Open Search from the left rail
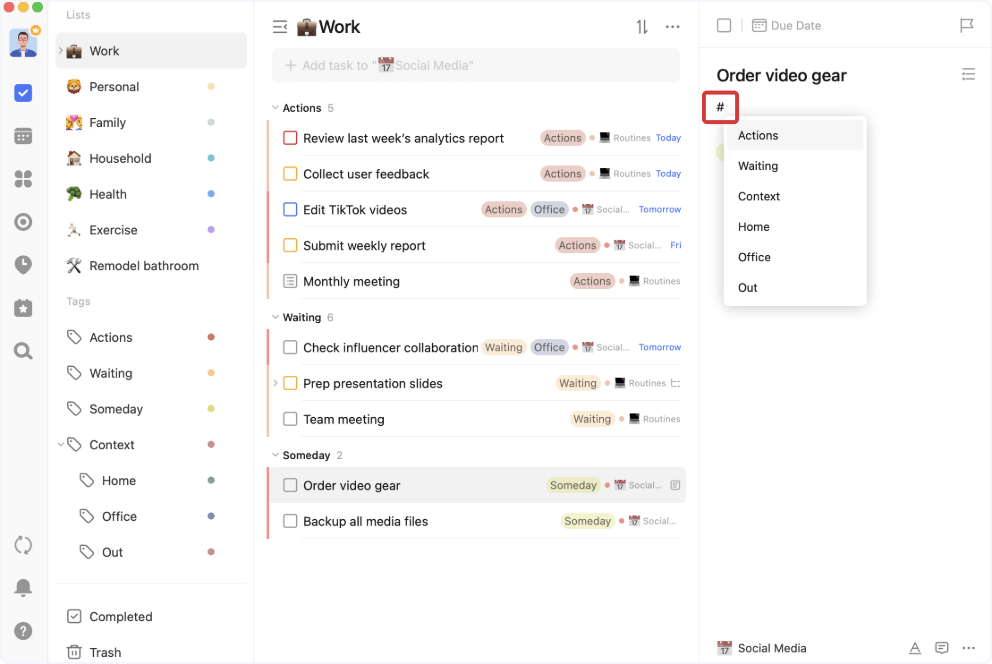 point(23,350)
